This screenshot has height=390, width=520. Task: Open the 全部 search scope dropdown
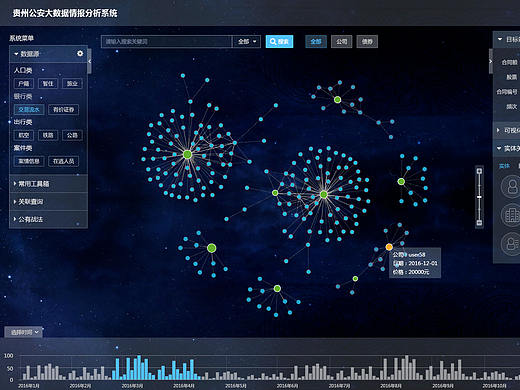click(x=247, y=41)
